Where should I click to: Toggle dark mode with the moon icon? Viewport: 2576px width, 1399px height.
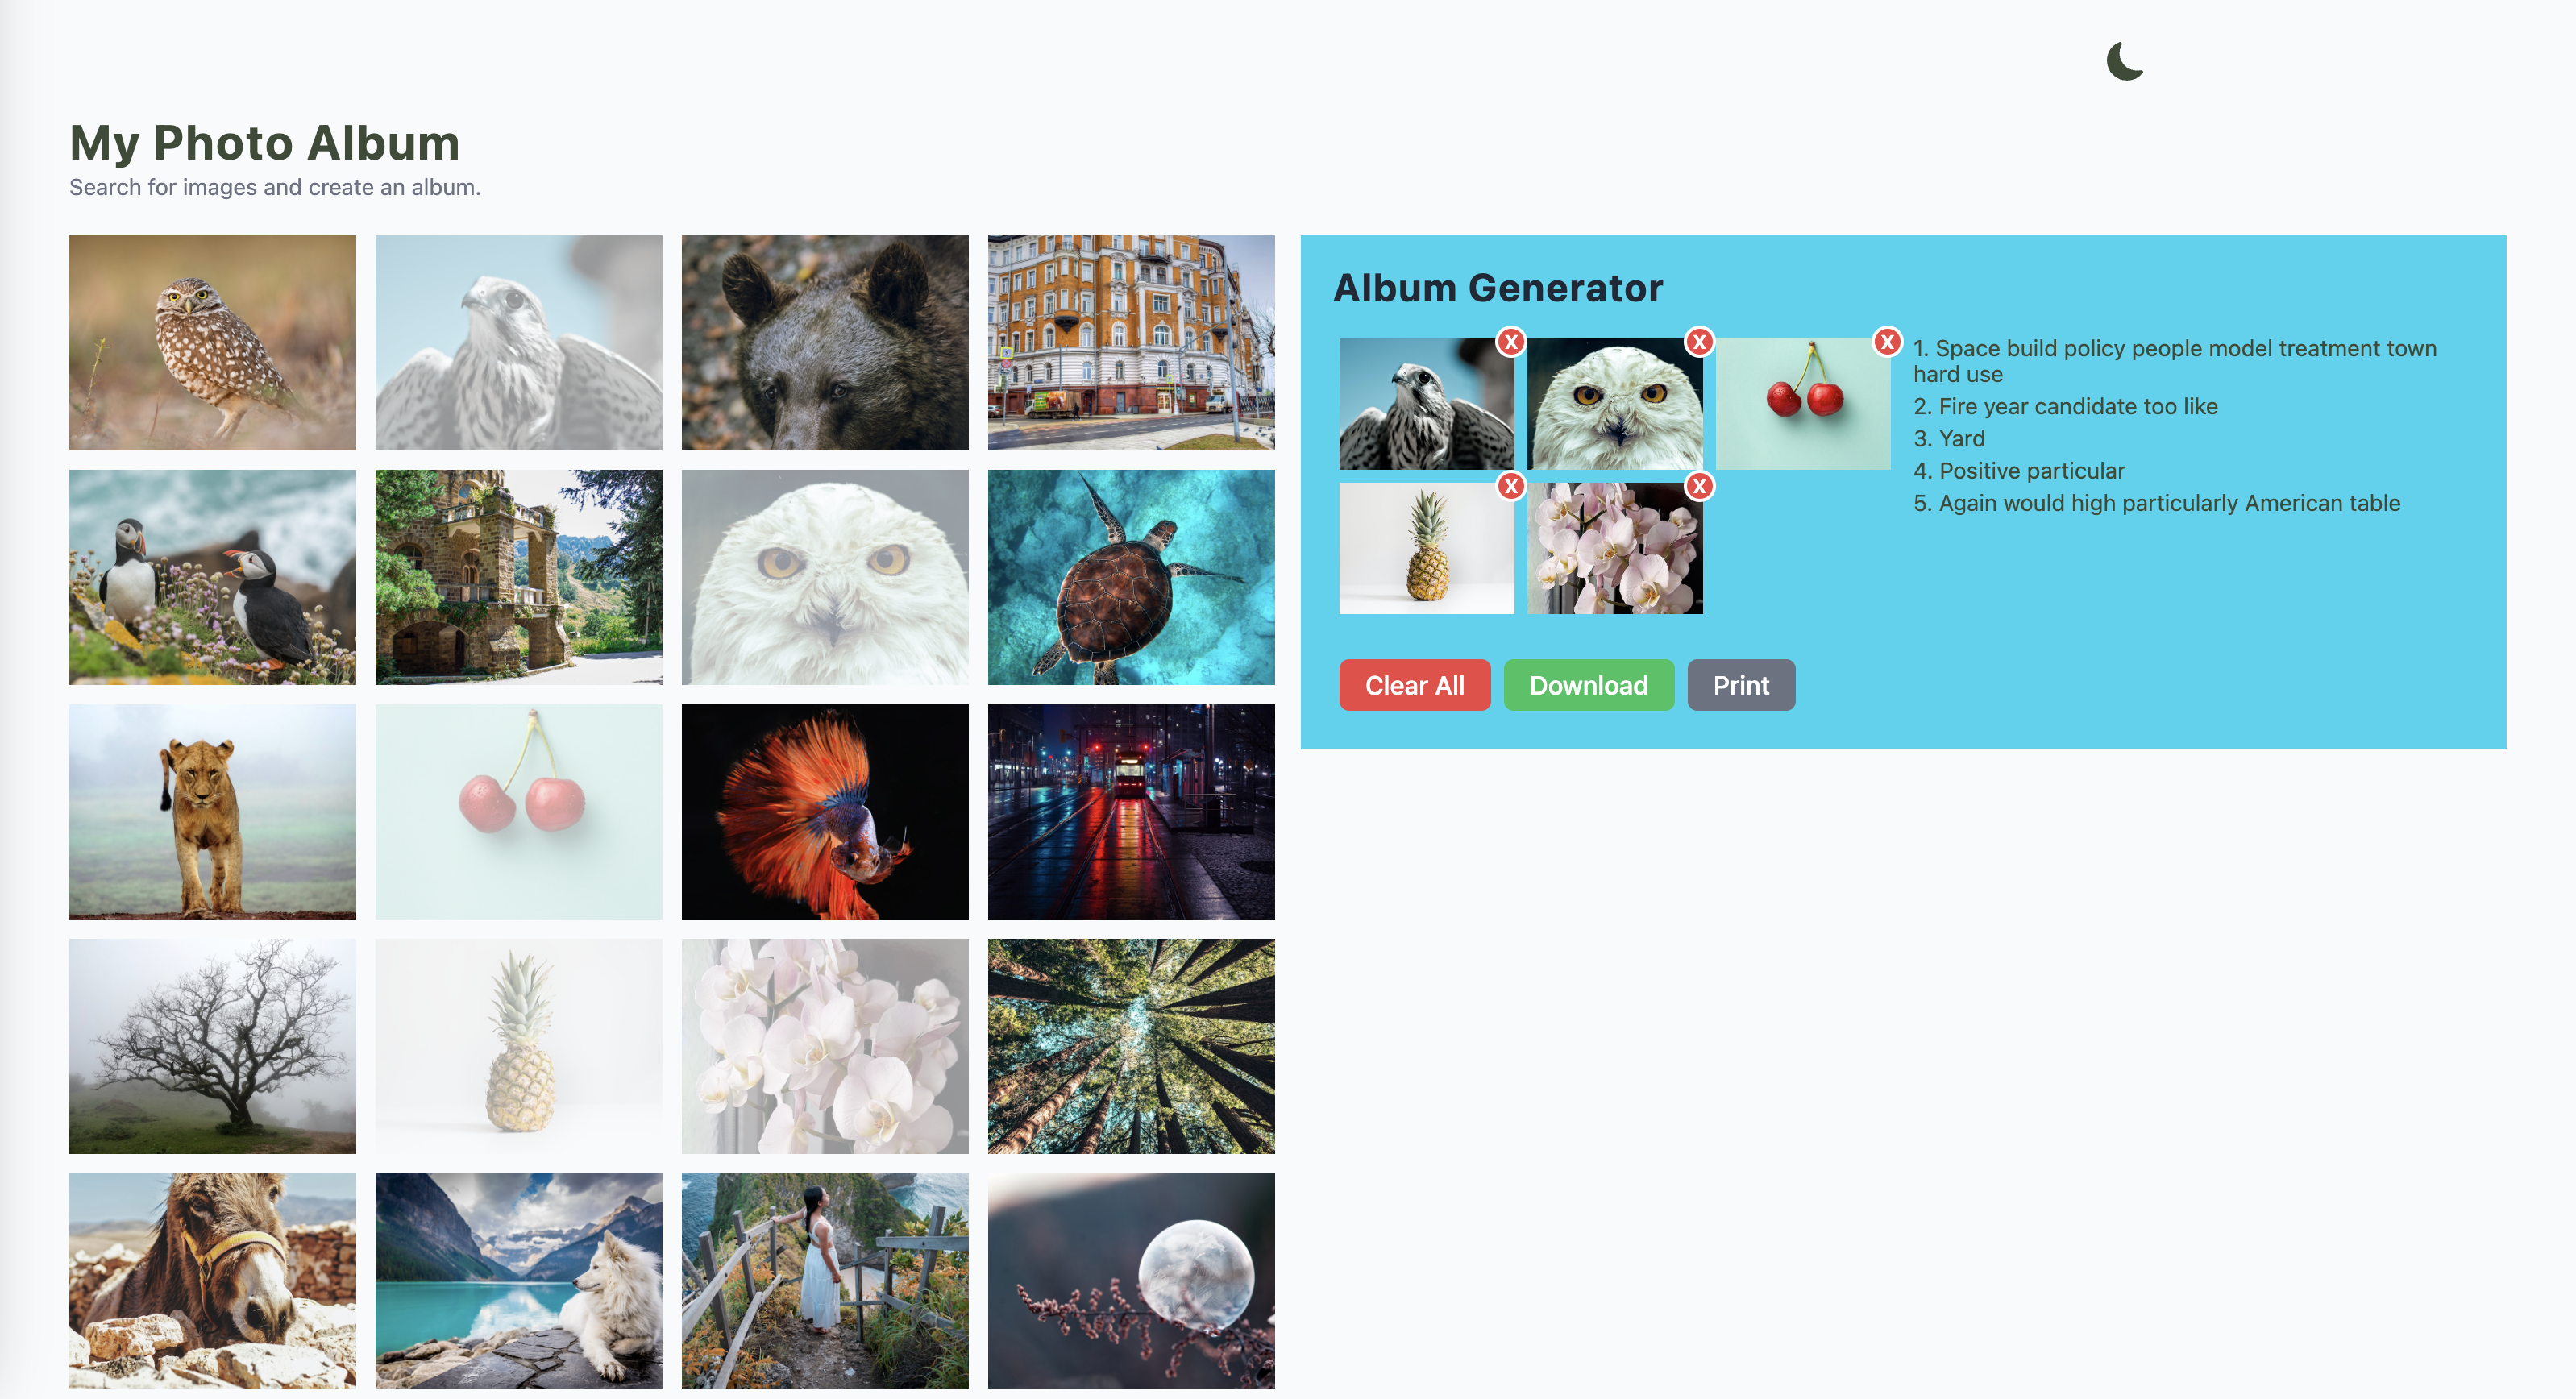click(x=2124, y=61)
